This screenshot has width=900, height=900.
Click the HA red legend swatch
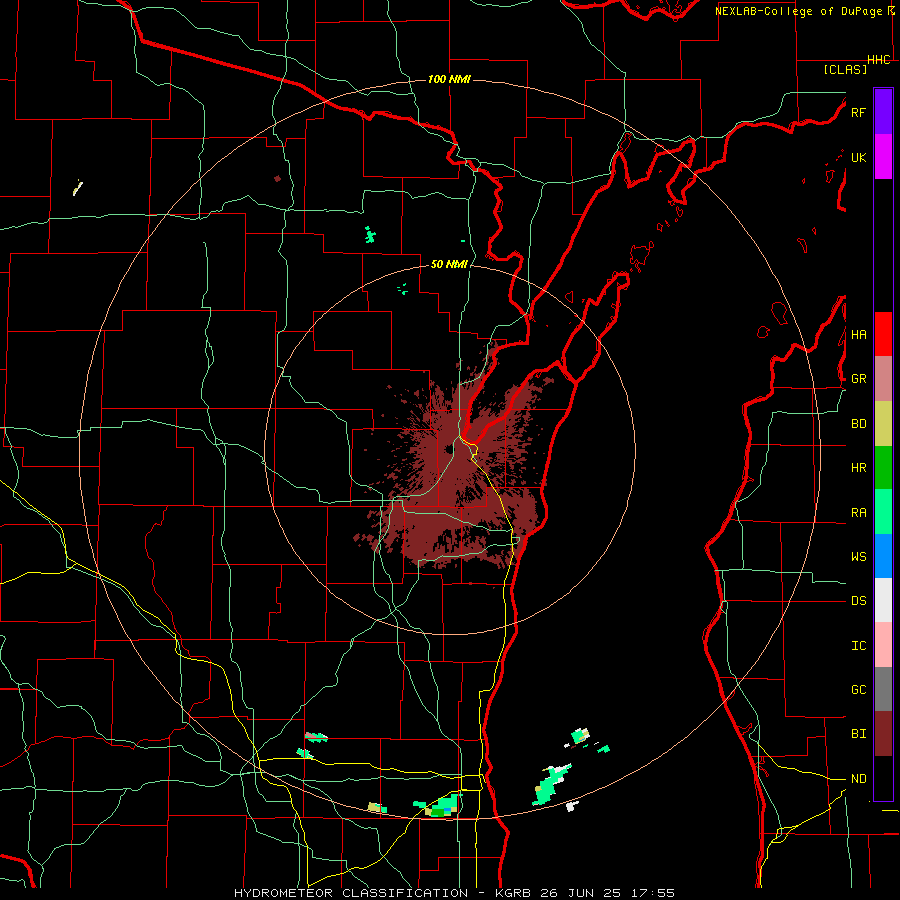883,334
